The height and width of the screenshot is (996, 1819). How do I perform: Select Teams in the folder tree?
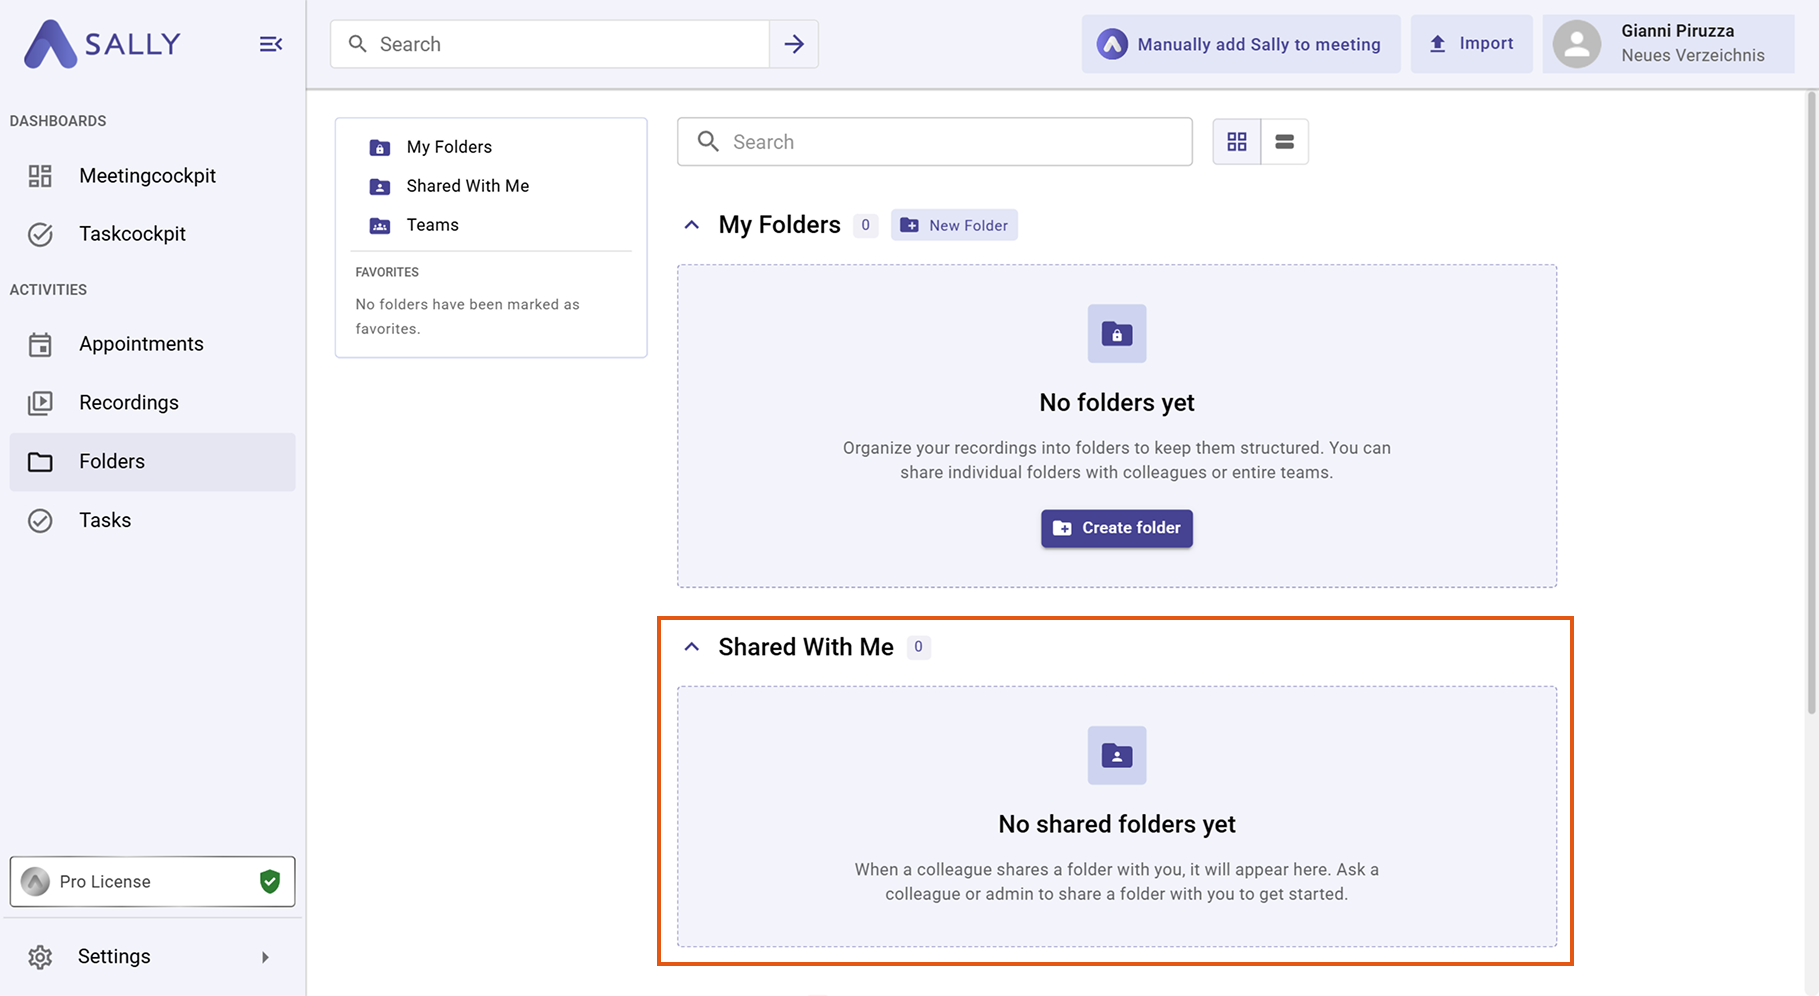tap(432, 225)
